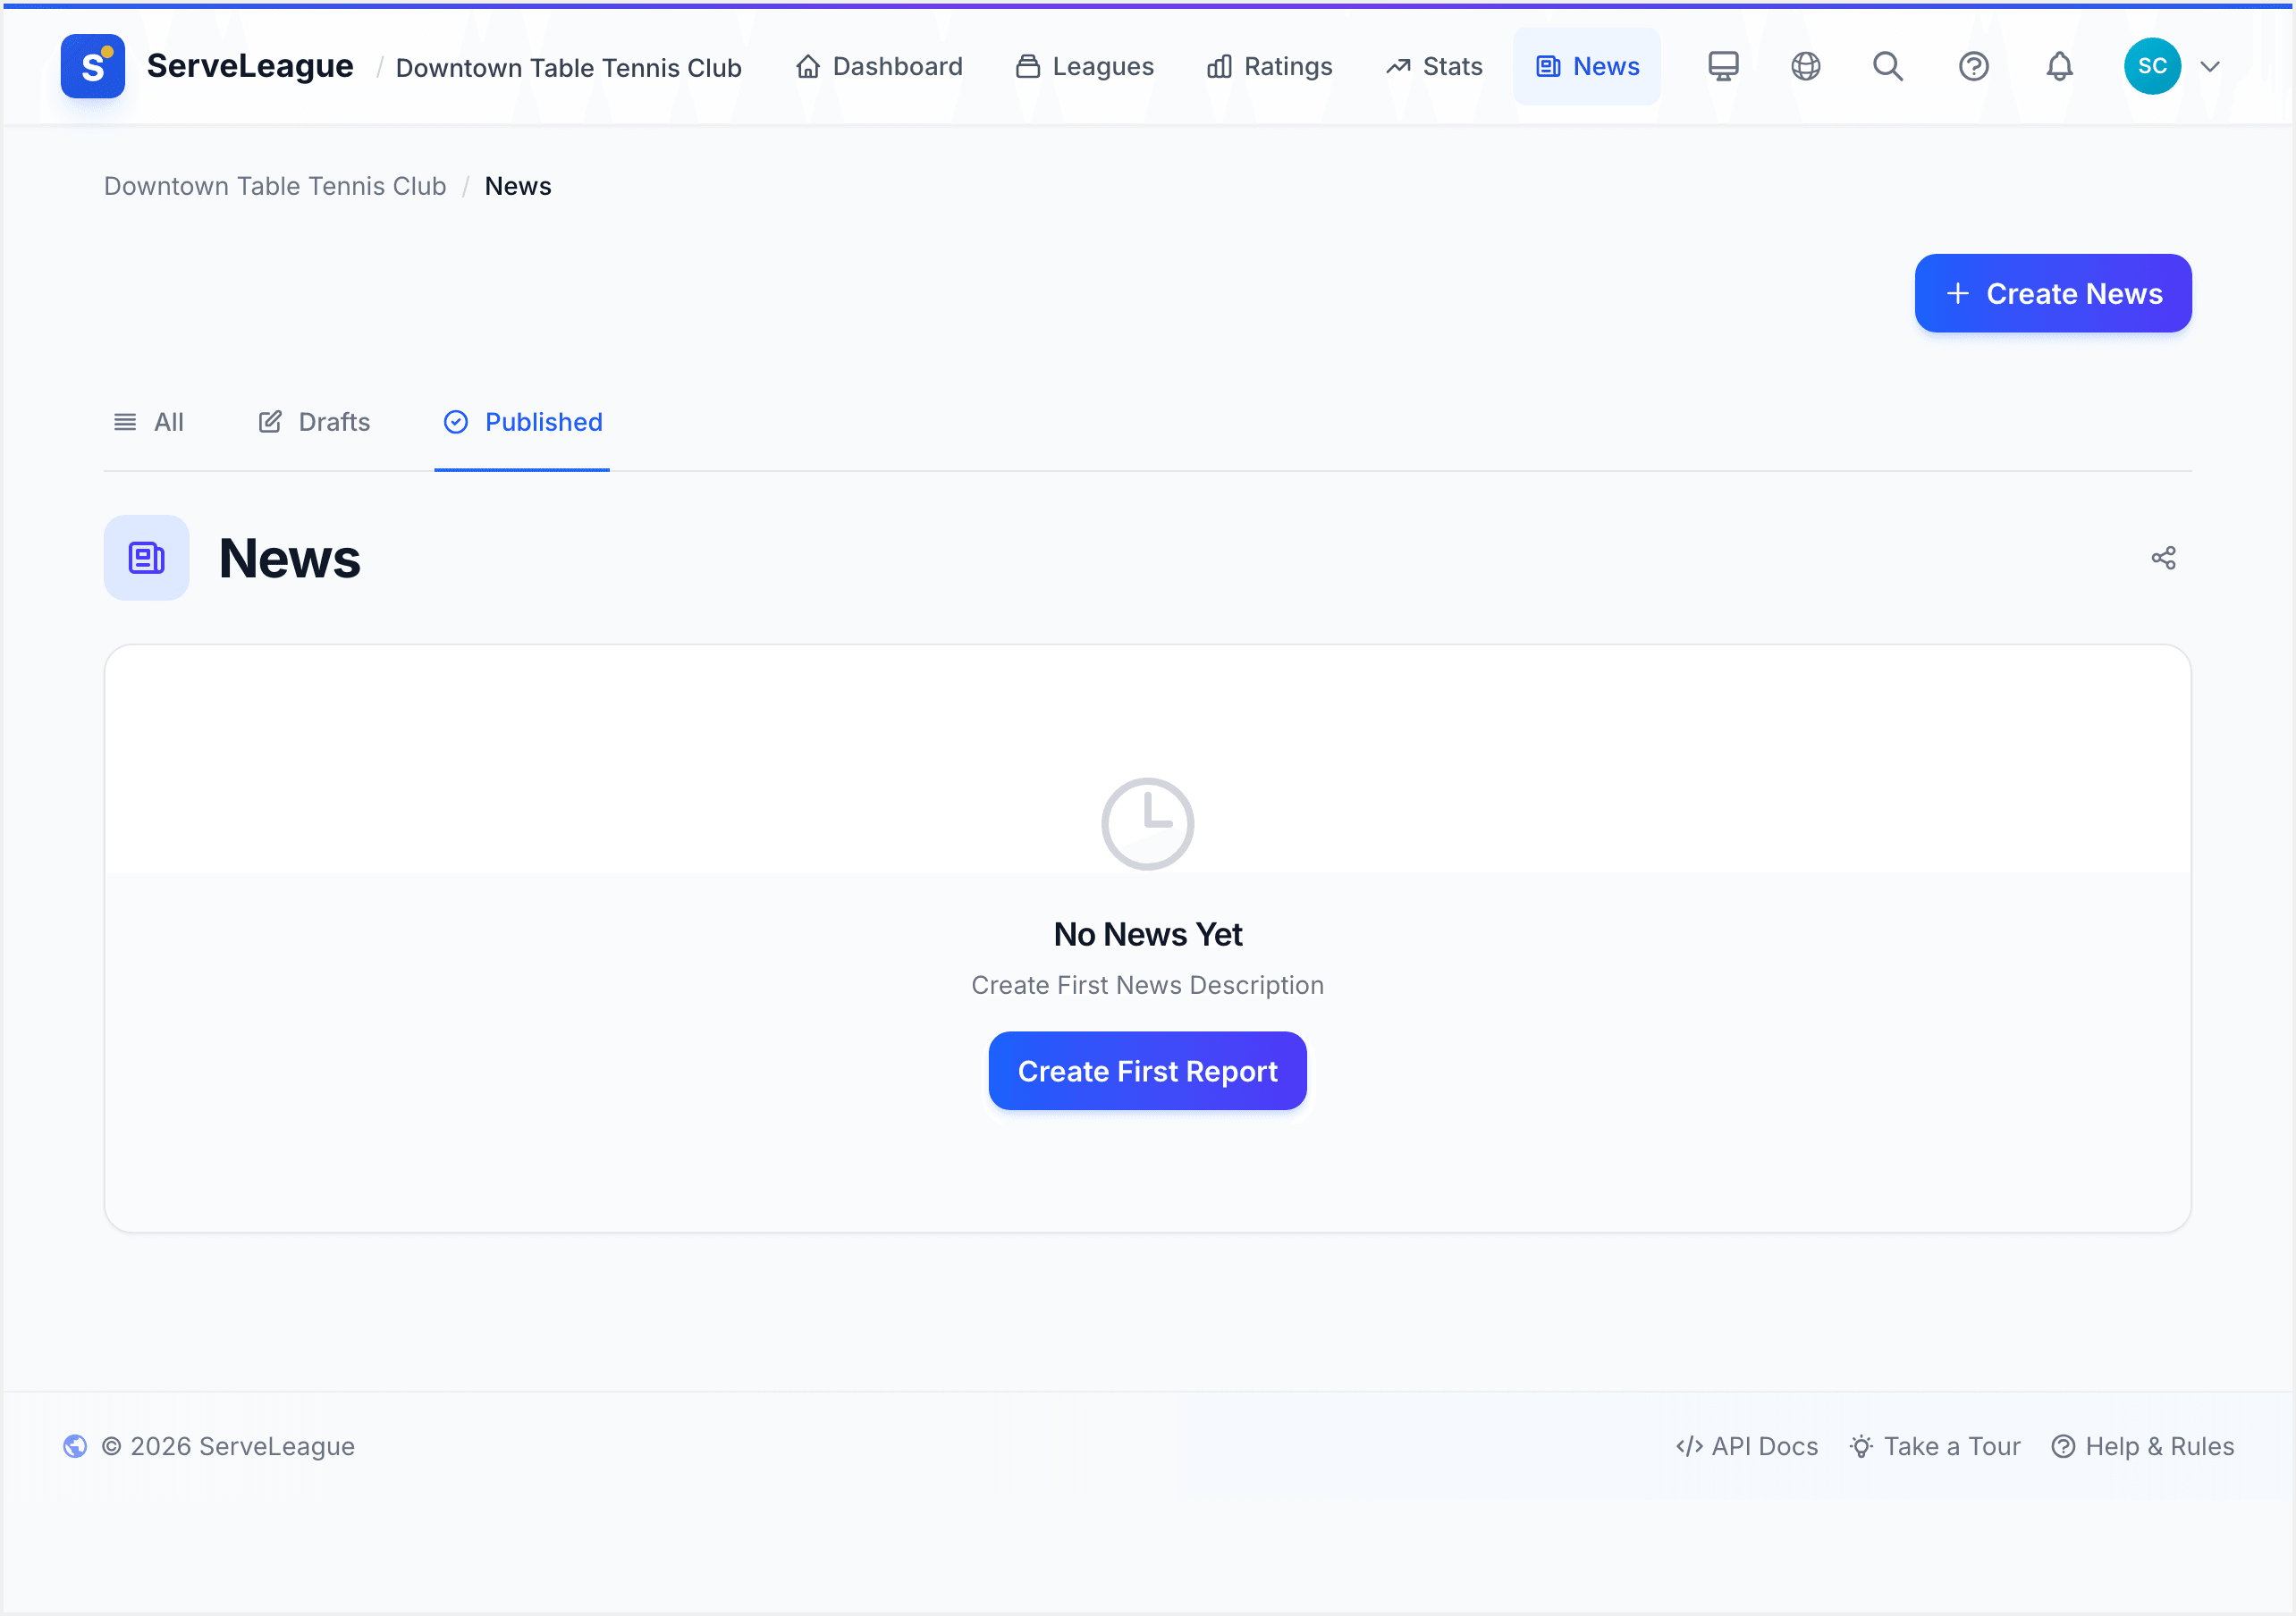The height and width of the screenshot is (1616, 2296).
Task: Select News in top navigation
Action: click(1587, 66)
